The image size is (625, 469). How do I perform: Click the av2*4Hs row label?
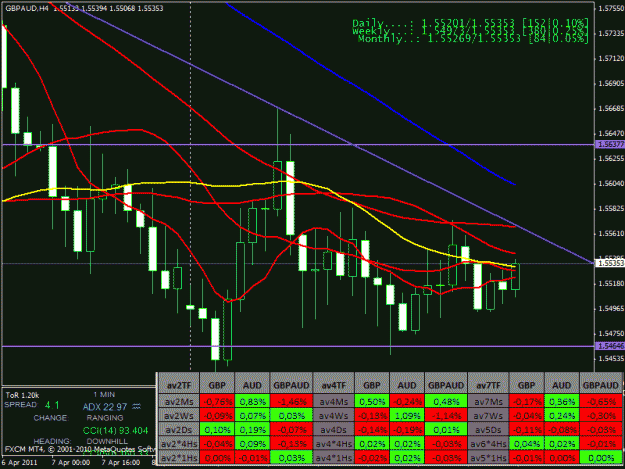[x=179, y=443]
